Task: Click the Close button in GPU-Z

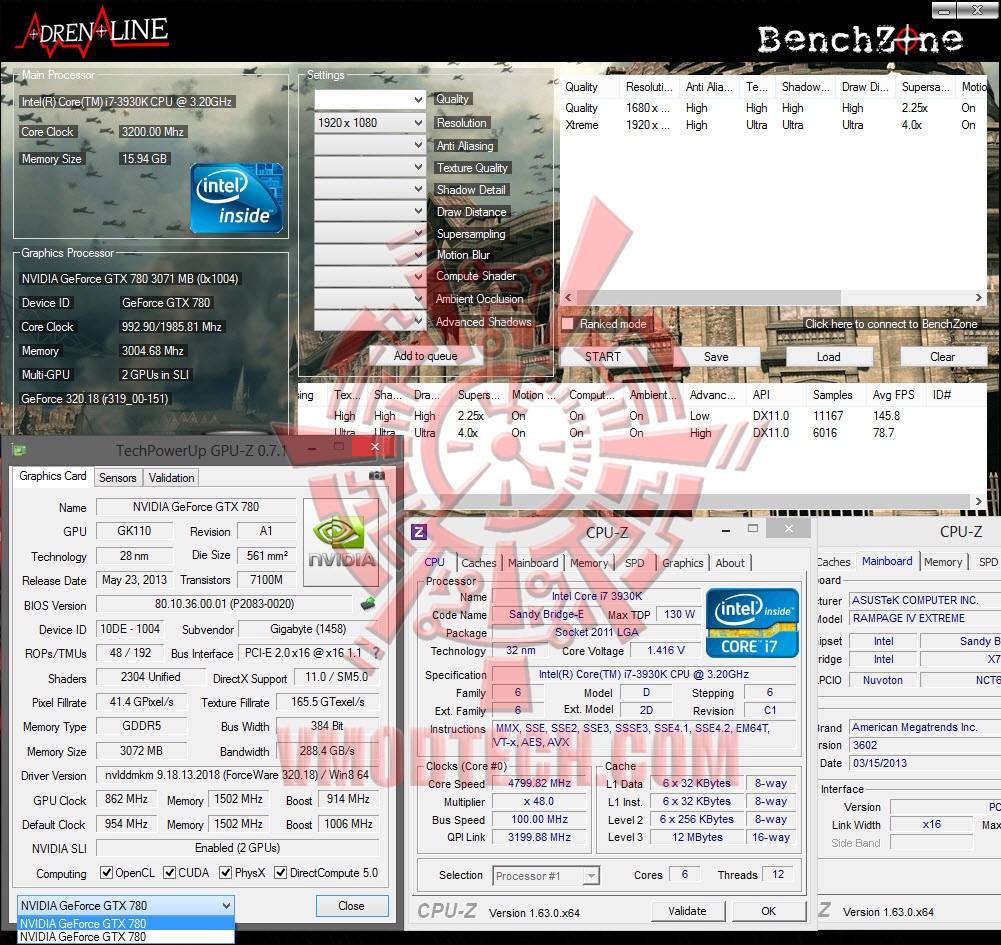Action: tap(351, 905)
